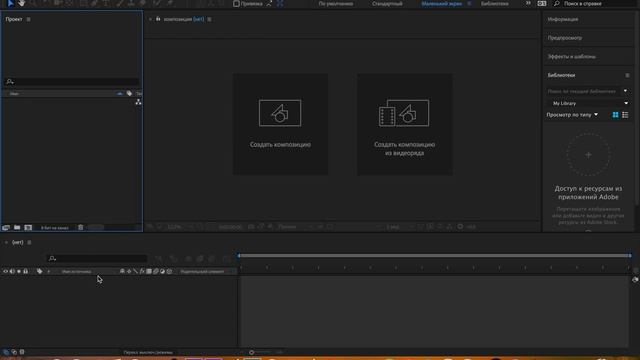The image size is (640, 360).
Task: Toggle the Transfer Controls pane icon
Action: click(14, 352)
